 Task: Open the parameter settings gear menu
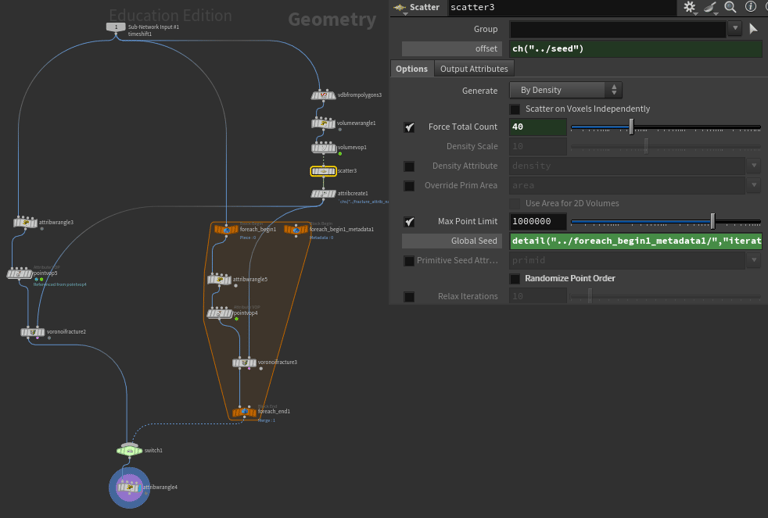(689, 8)
